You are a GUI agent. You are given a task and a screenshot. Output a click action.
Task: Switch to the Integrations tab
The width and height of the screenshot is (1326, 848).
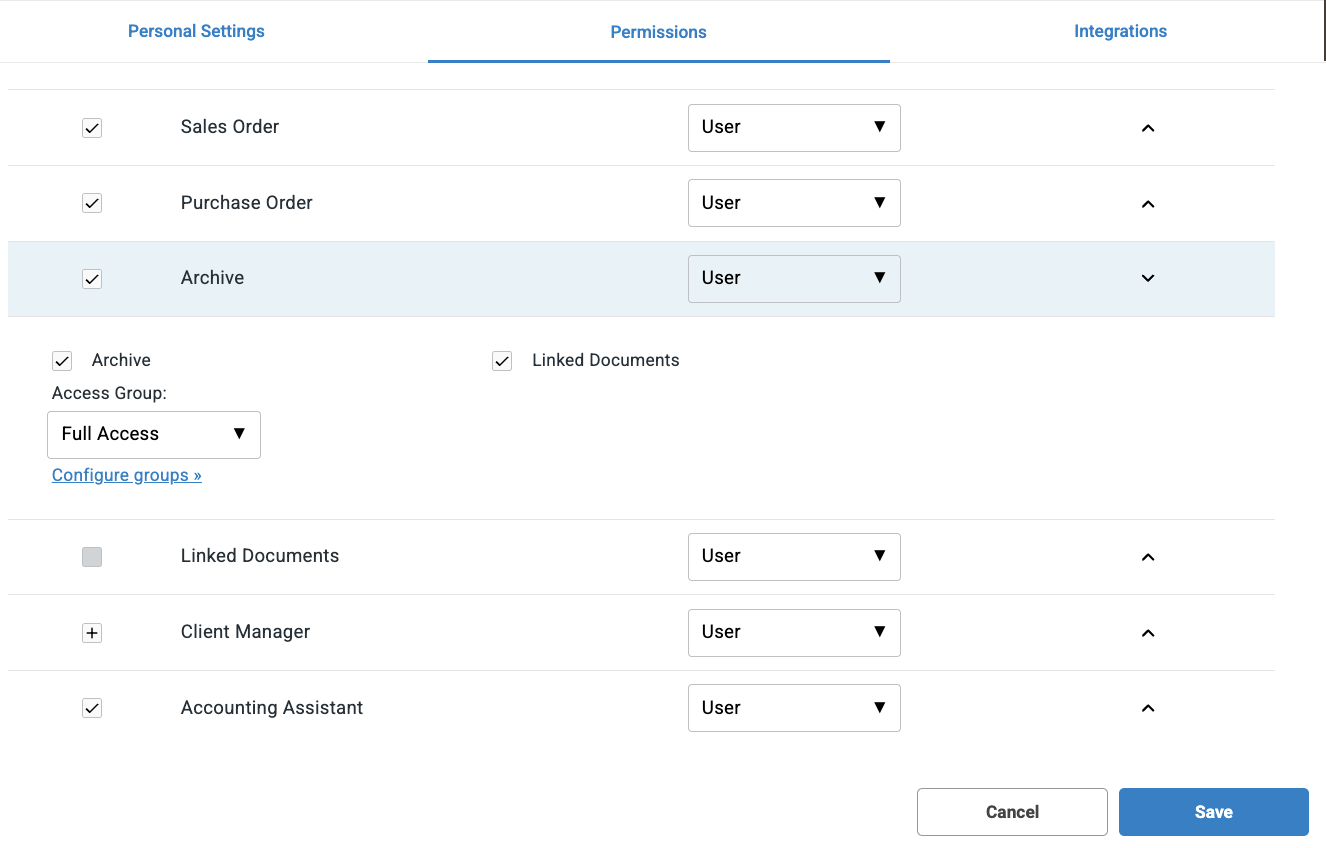1120,31
